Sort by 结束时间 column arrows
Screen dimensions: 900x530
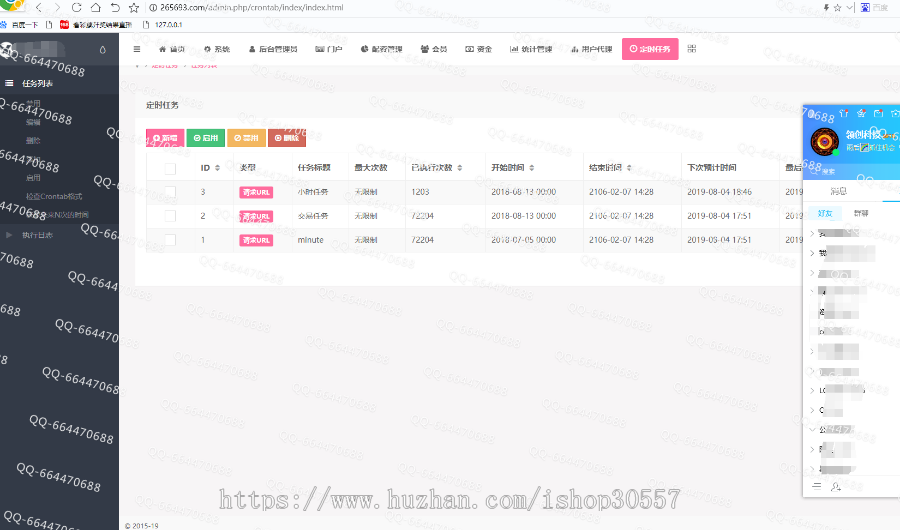[x=629, y=168]
